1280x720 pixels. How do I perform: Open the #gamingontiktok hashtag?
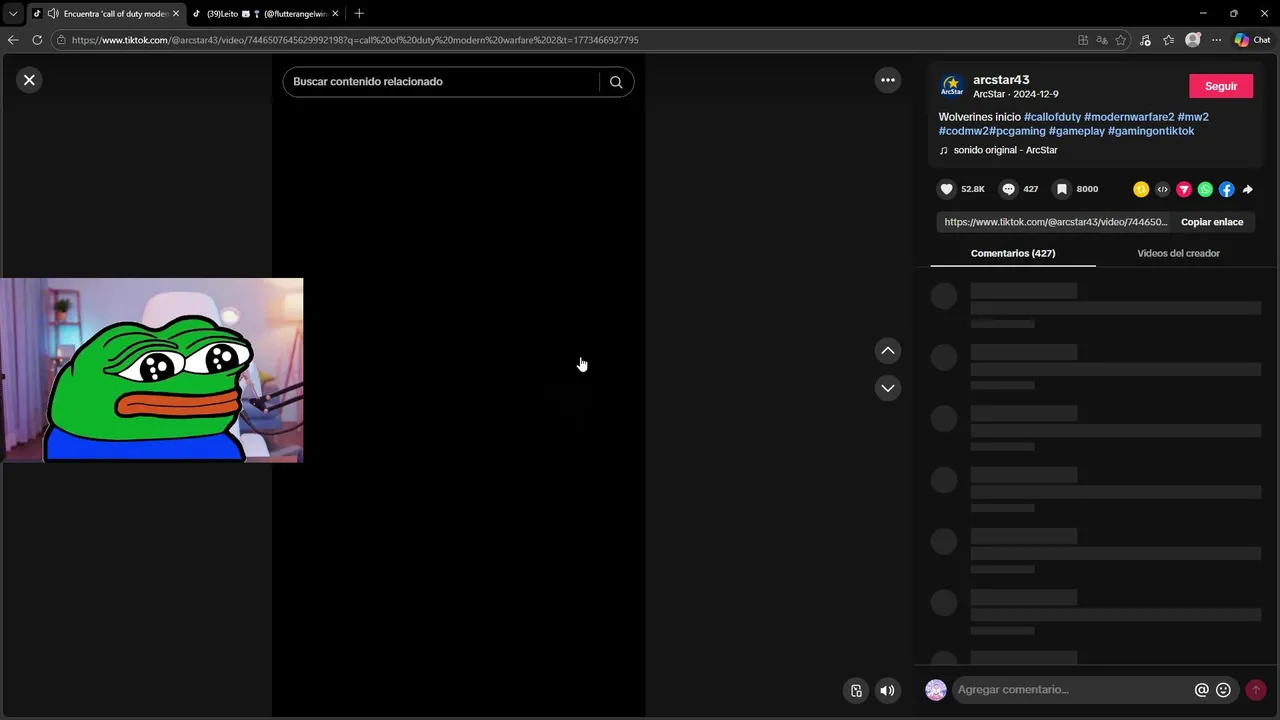pyautogui.click(x=1151, y=131)
